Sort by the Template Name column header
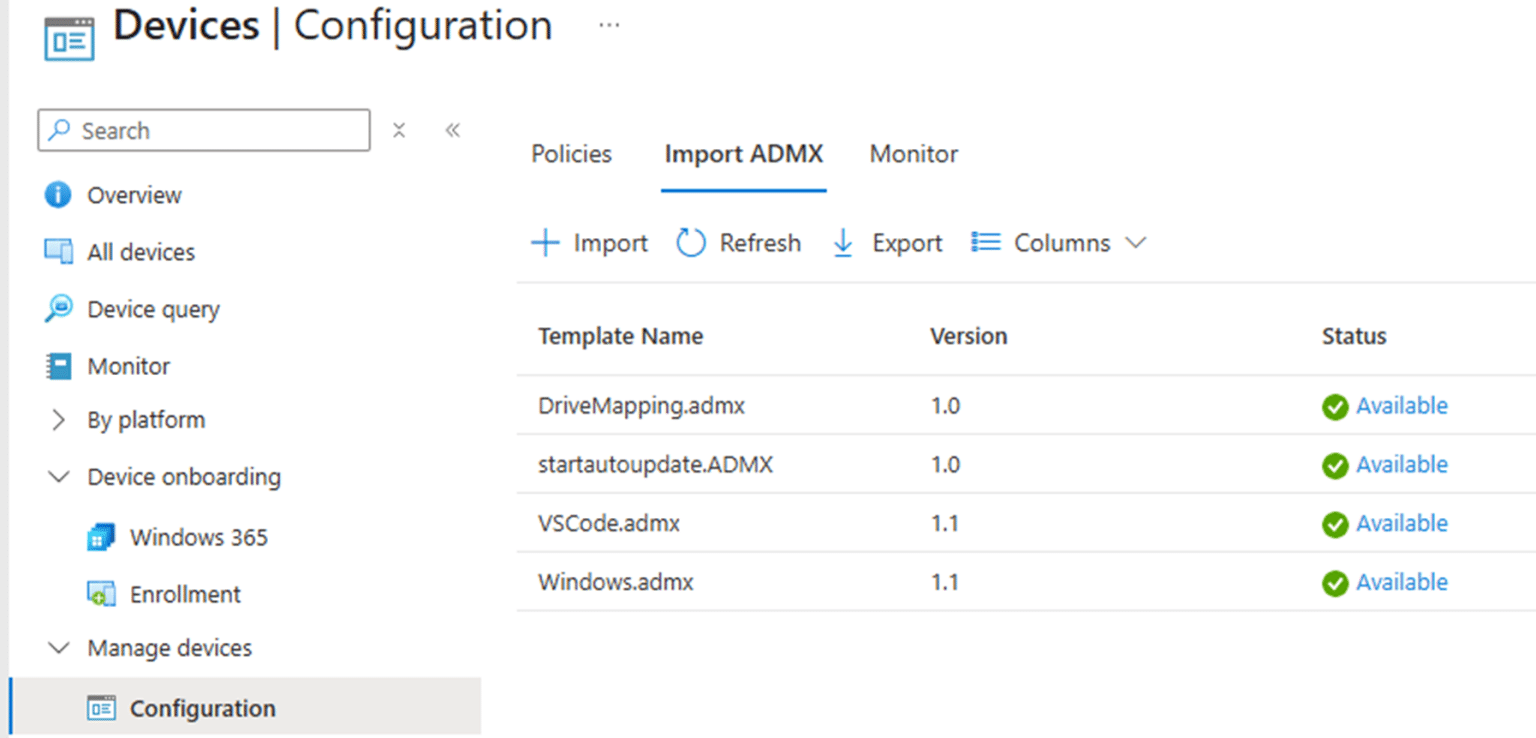Viewport: 1536px width, 738px height. [x=620, y=336]
